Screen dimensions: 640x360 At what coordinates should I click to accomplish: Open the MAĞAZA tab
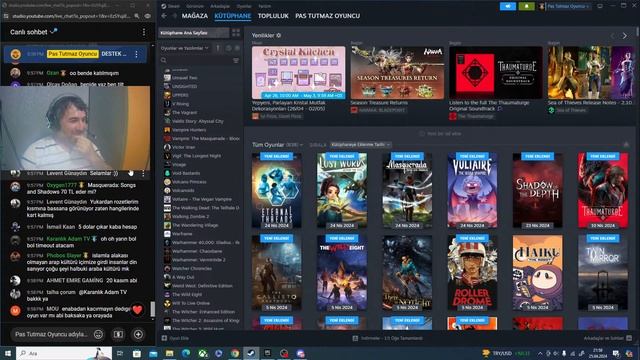(x=195, y=16)
